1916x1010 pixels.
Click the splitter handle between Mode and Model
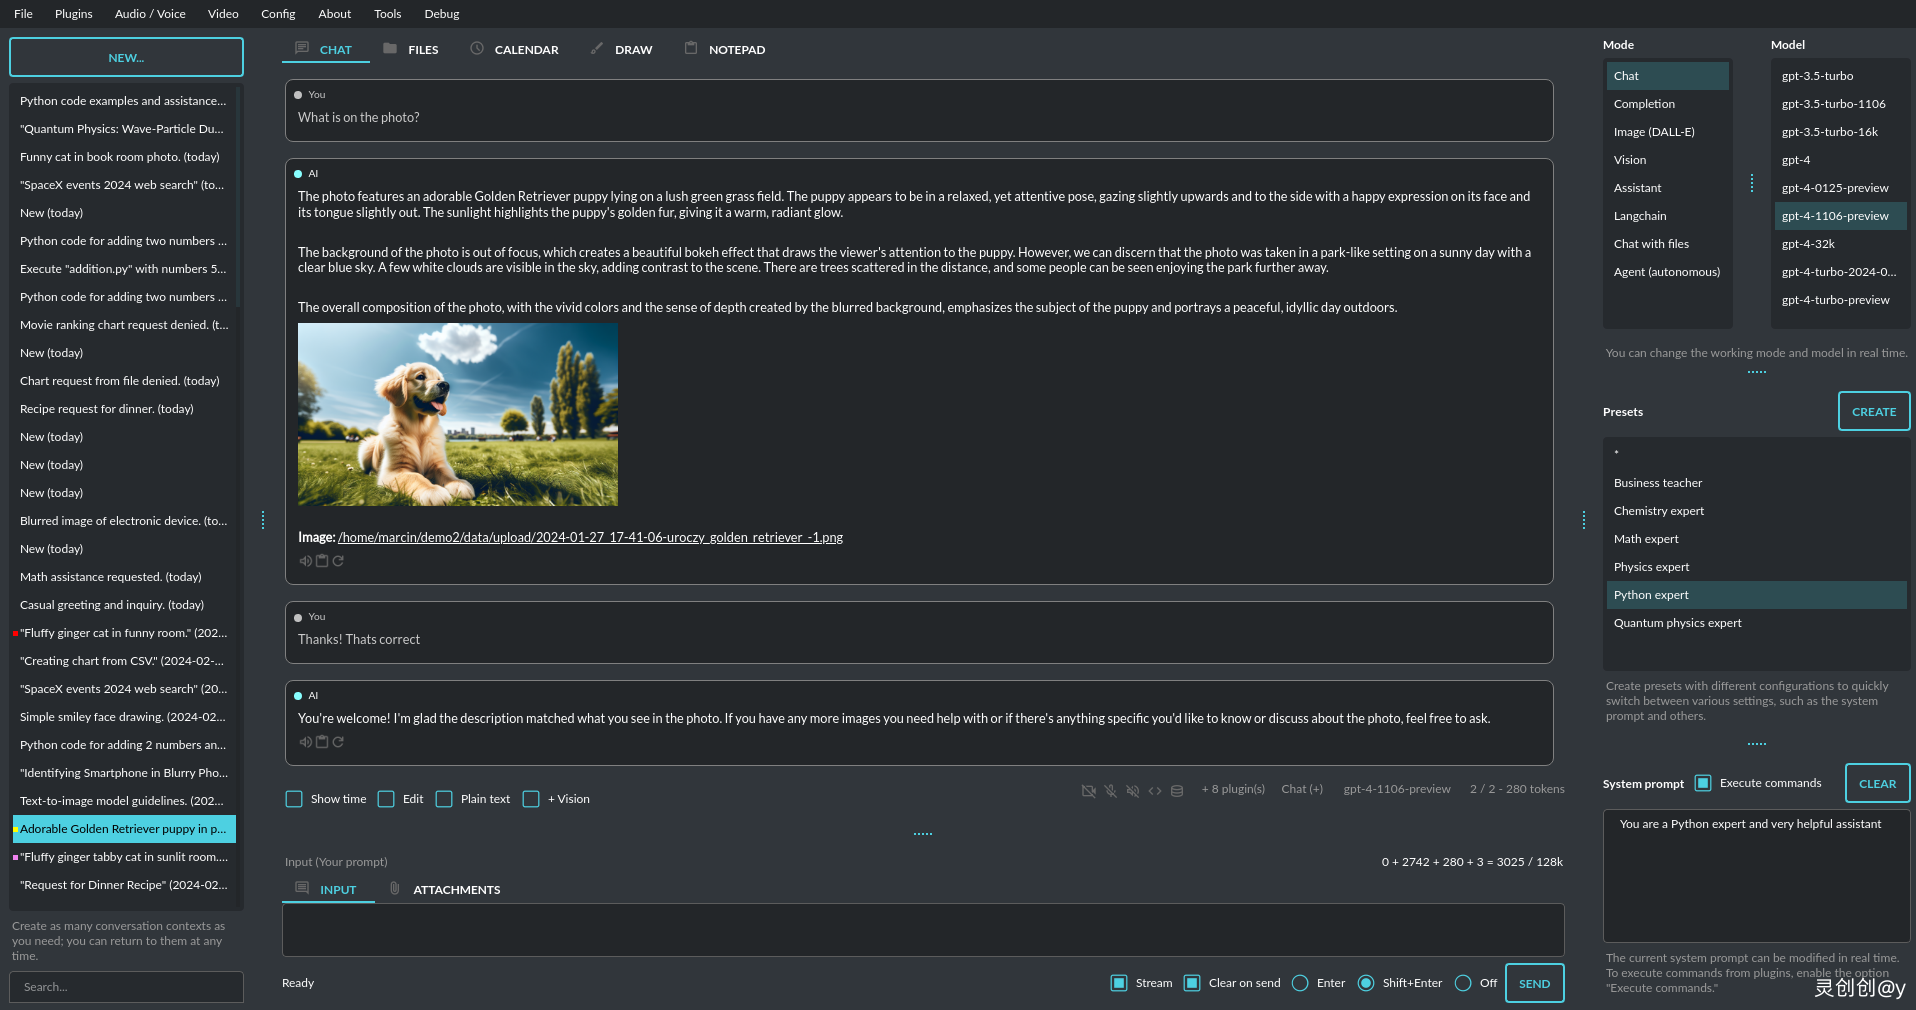tap(1752, 183)
